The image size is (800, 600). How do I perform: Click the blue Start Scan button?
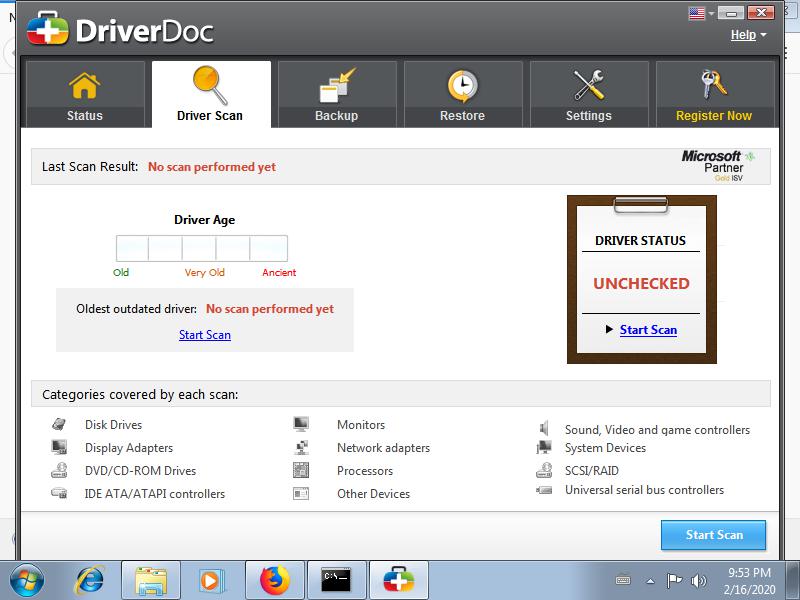coord(713,535)
